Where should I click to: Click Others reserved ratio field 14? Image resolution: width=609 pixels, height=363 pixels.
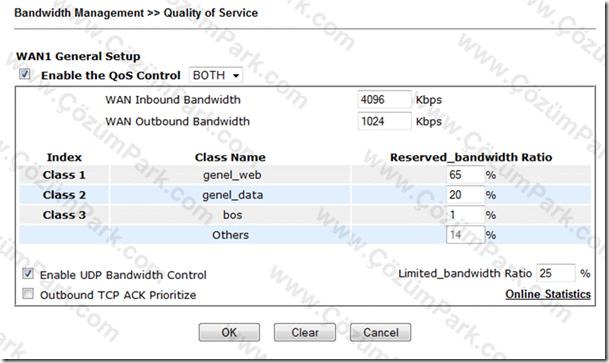point(465,235)
